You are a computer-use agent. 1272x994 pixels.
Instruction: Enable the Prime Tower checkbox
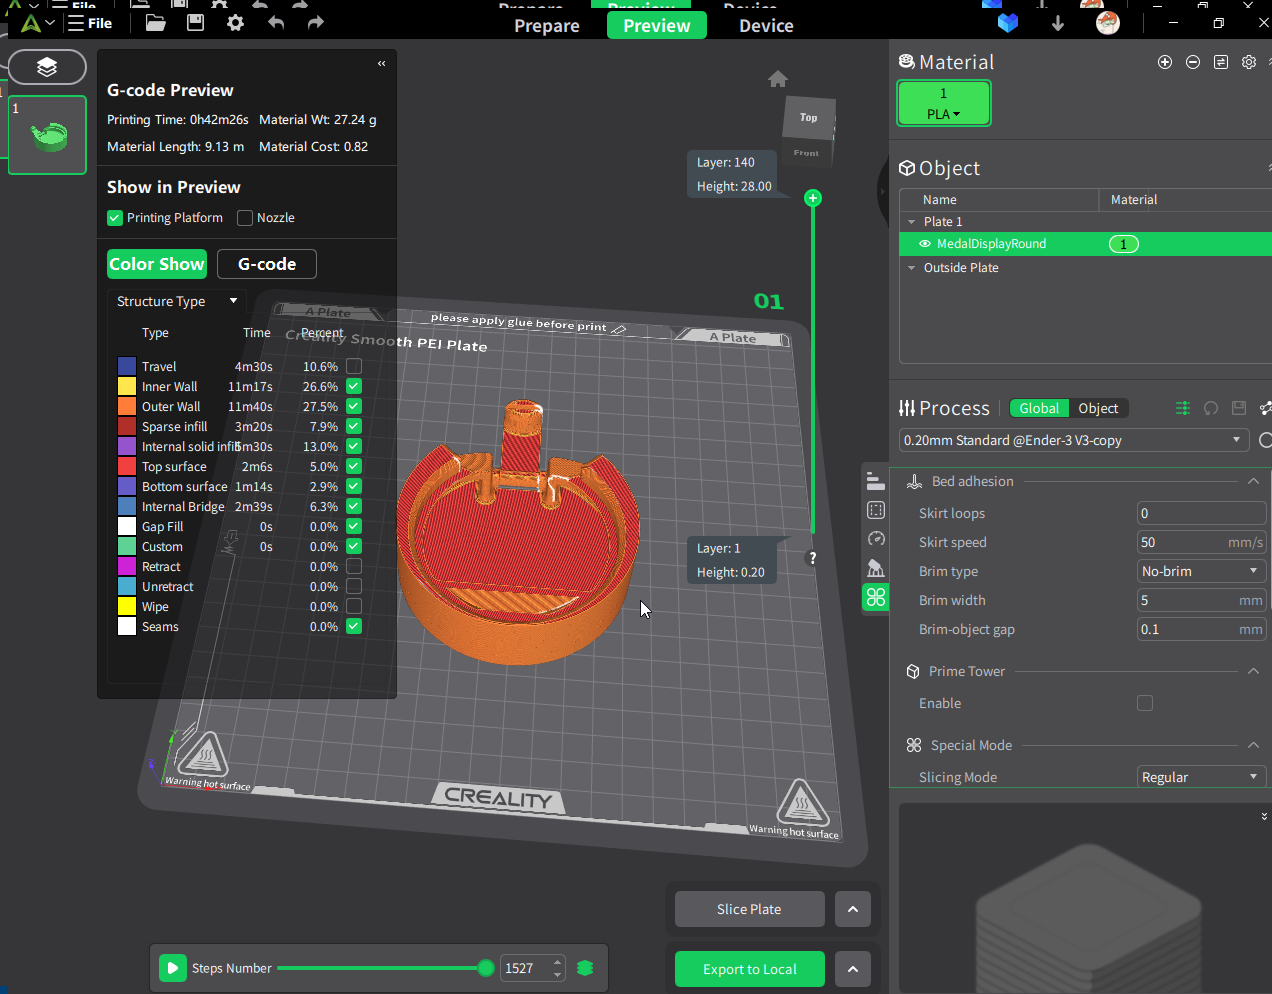point(1145,703)
